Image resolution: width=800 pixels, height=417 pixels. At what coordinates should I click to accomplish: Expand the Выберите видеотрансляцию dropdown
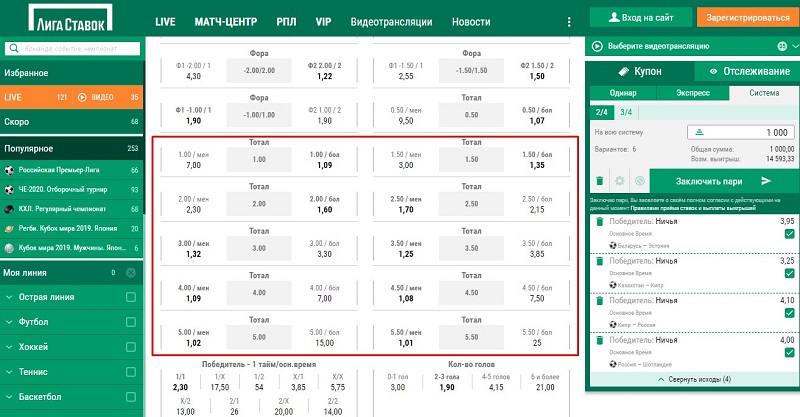(x=782, y=45)
